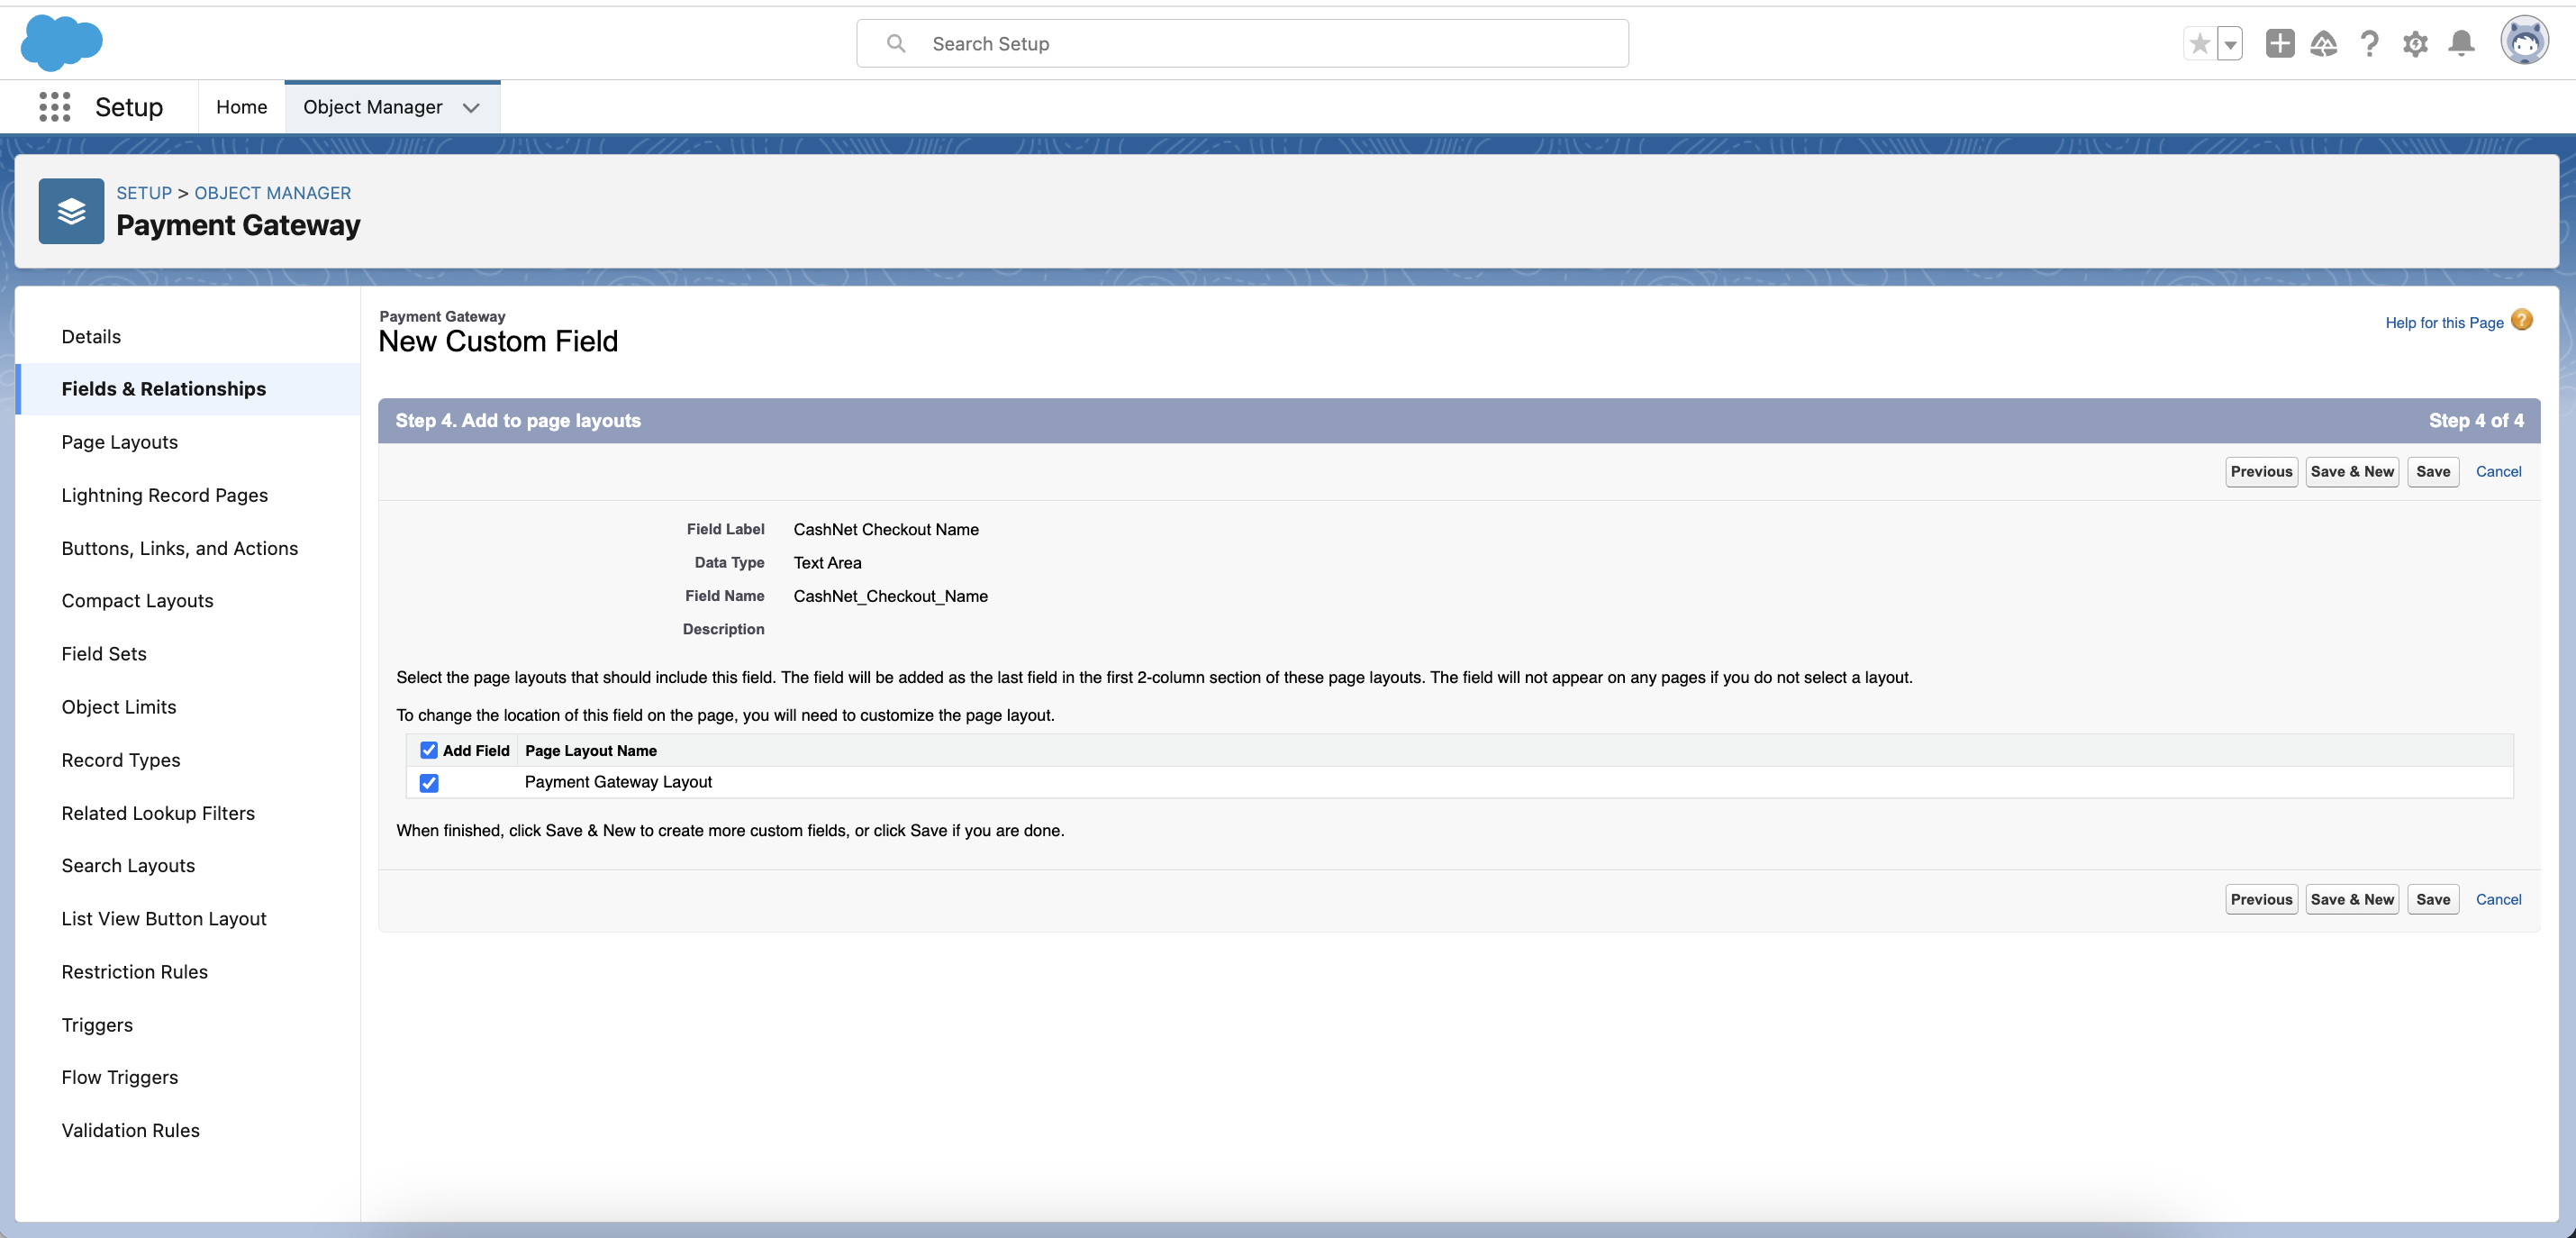Toggle the Add Field header checkbox
The width and height of the screenshot is (2576, 1238).
tap(429, 750)
